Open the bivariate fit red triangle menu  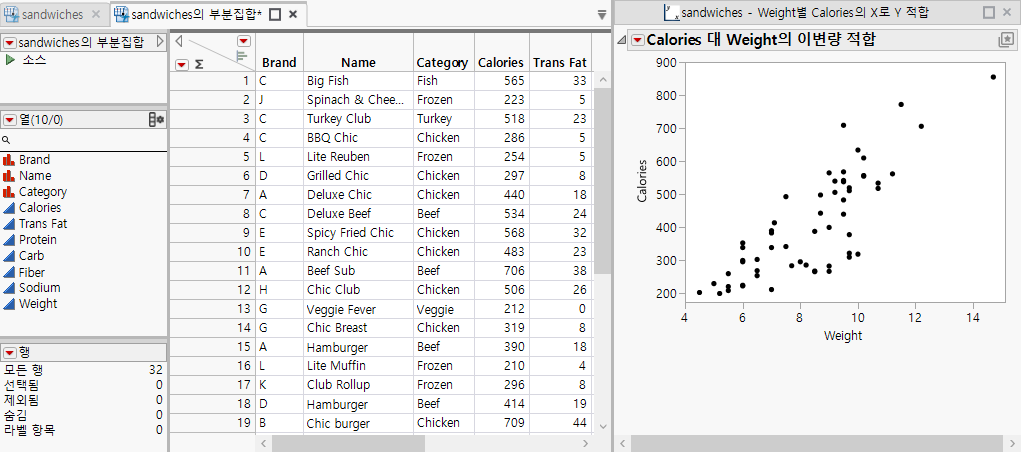click(637, 40)
